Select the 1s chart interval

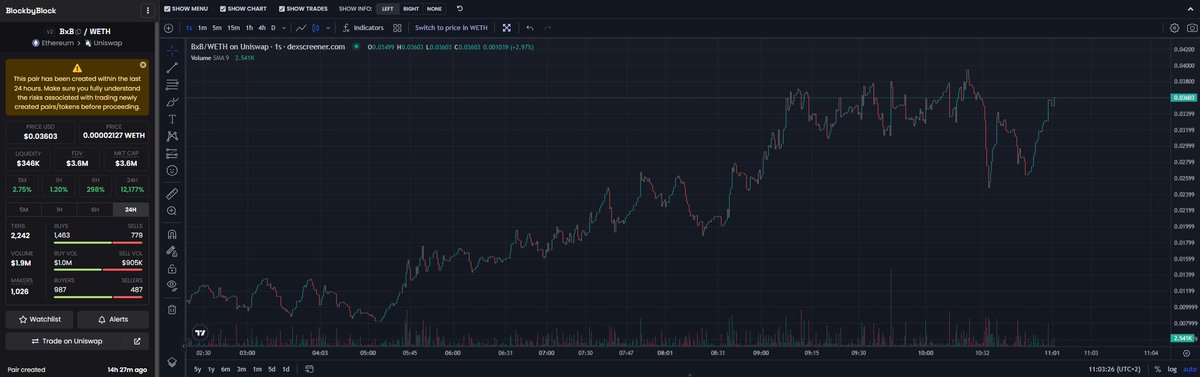(189, 28)
